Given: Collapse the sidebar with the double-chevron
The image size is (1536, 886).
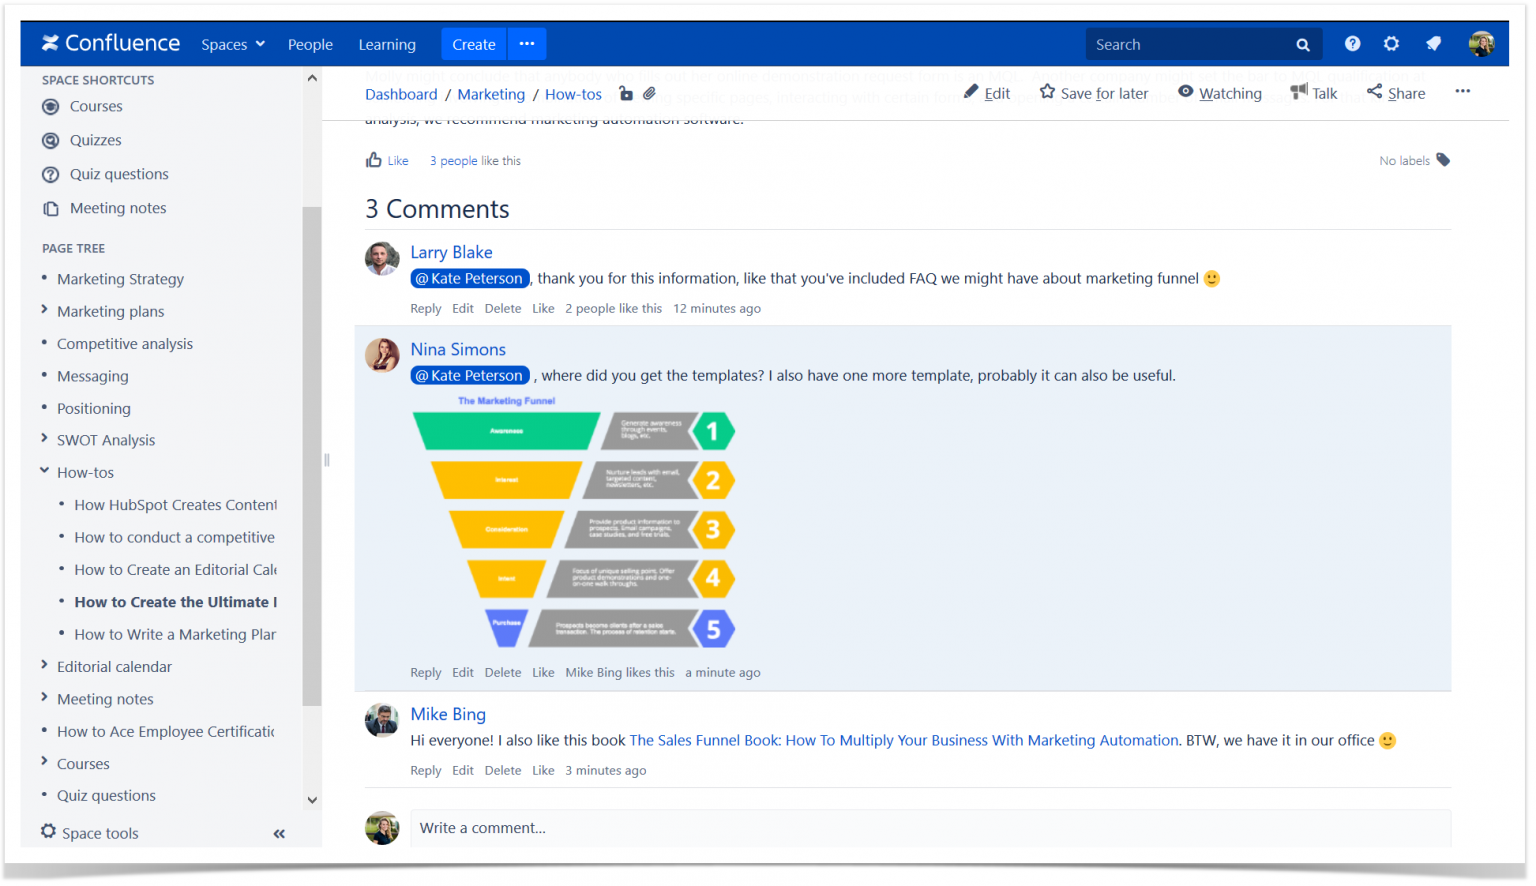Looking at the screenshot, I should [279, 833].
